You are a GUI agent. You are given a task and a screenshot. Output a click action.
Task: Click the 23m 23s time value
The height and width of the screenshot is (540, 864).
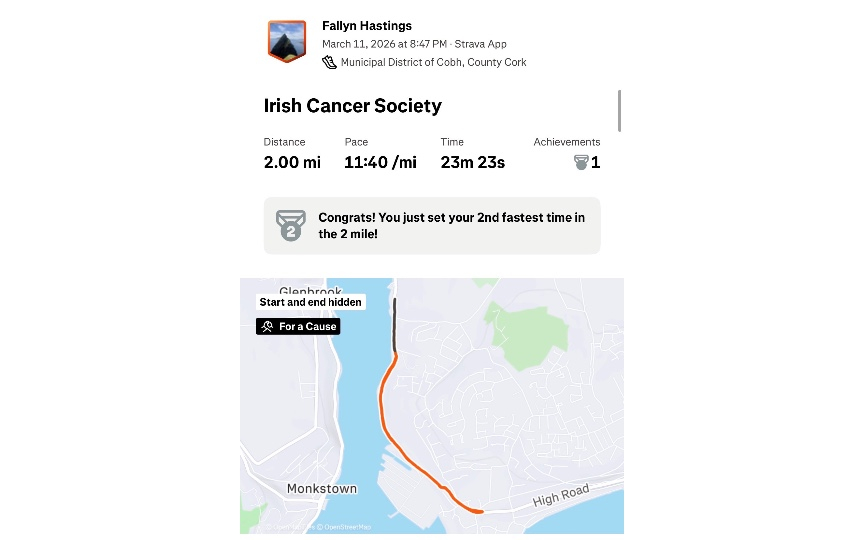pyautogui.click(x=473, y=162)
